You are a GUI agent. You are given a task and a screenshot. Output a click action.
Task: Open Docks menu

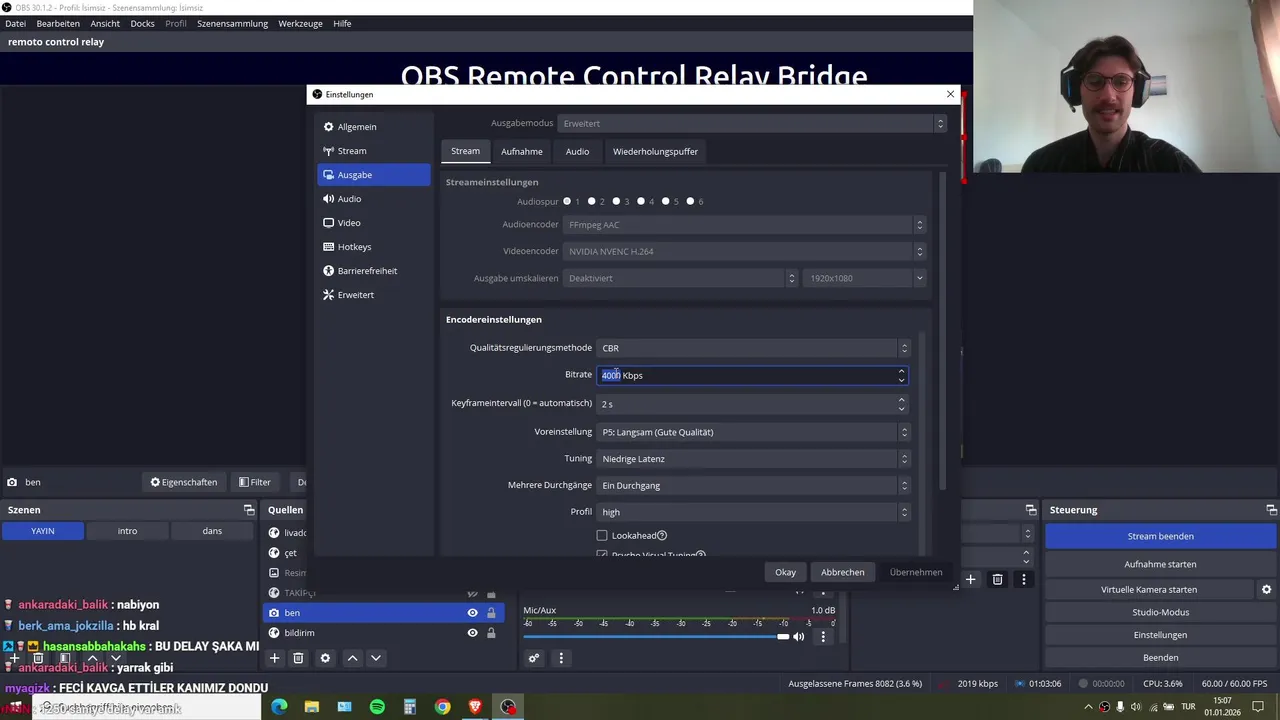[142, 23]
